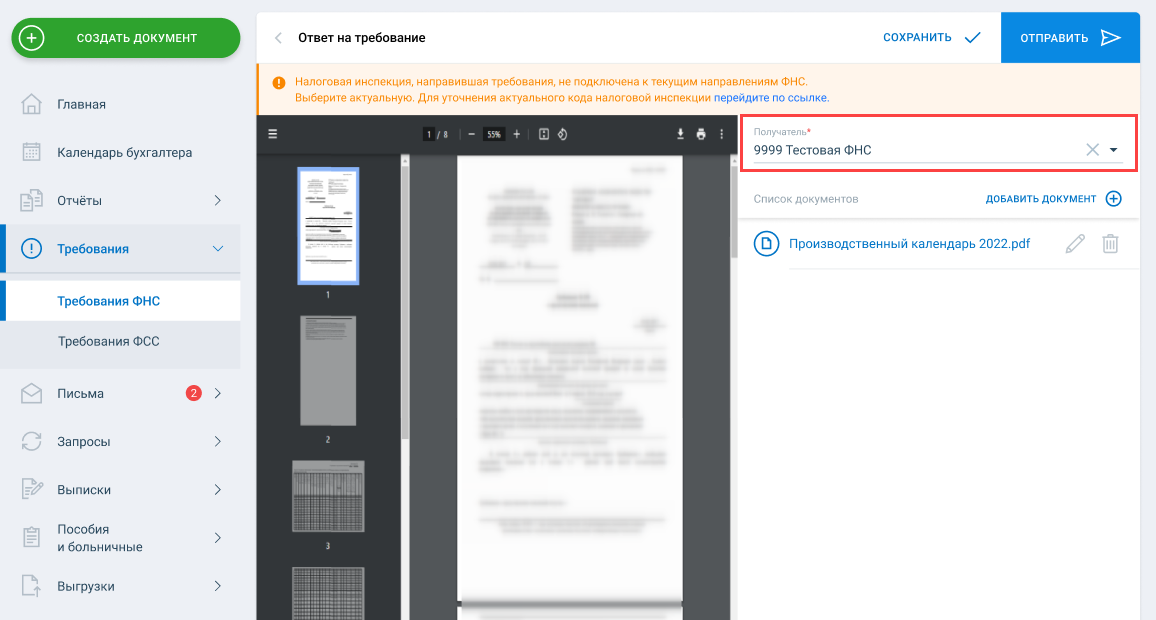Clear the Получатель field value
This screenshot has width=1156, height=620.
tap(1092, 150)
